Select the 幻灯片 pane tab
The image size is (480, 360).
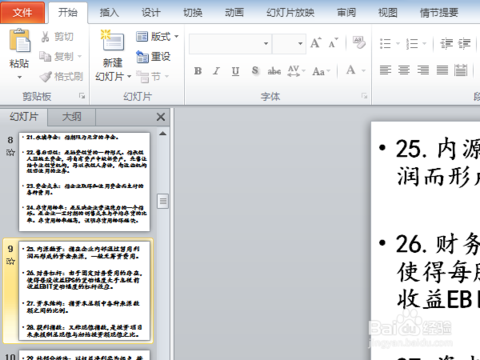[x=24, y=117]
